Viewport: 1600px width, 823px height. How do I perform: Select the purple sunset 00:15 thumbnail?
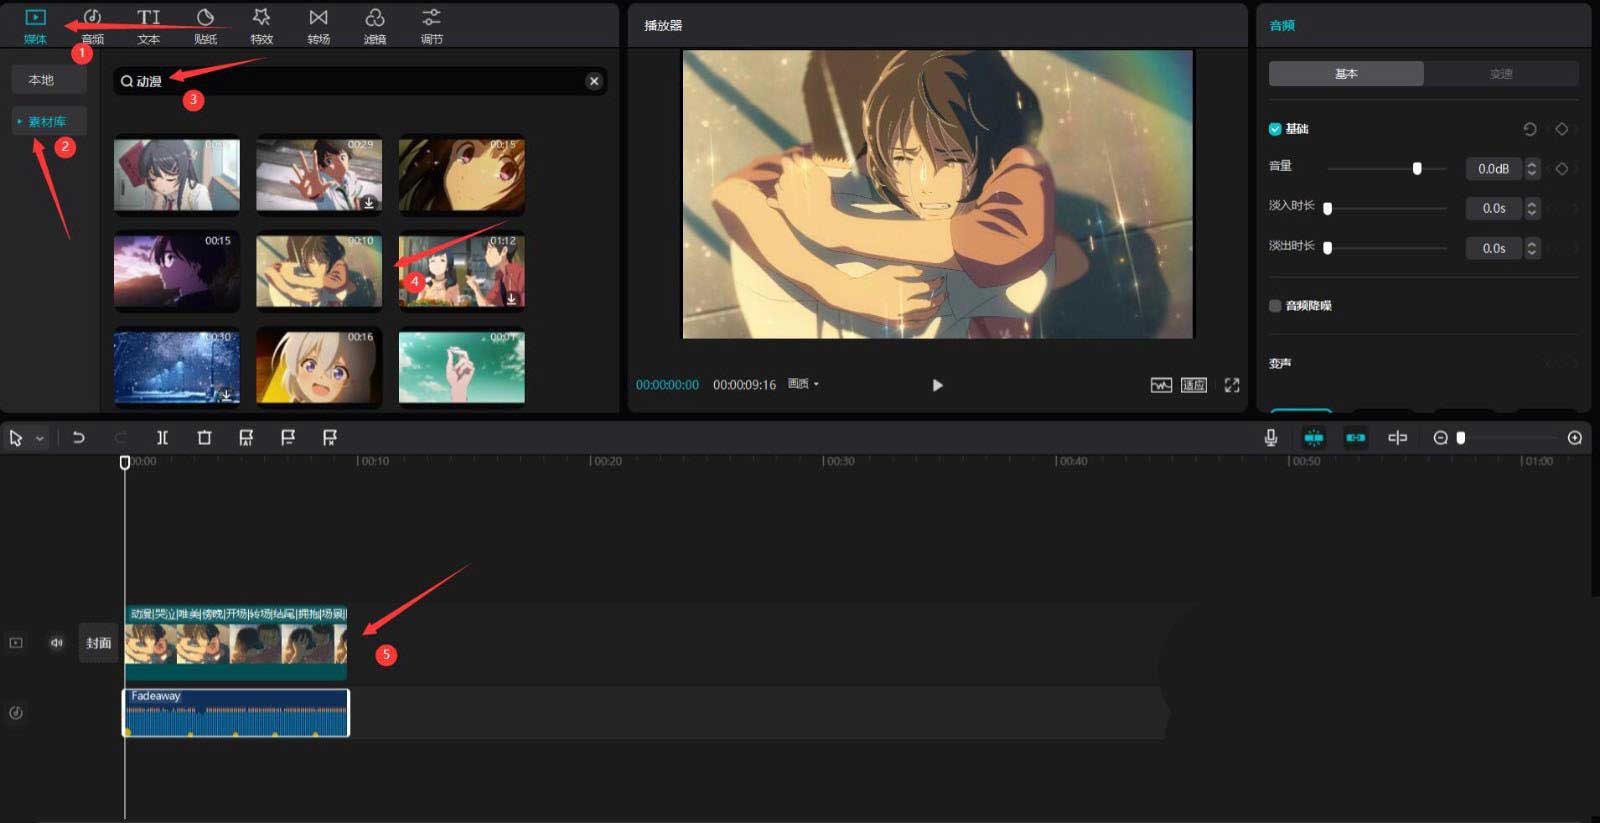point(177,270)
